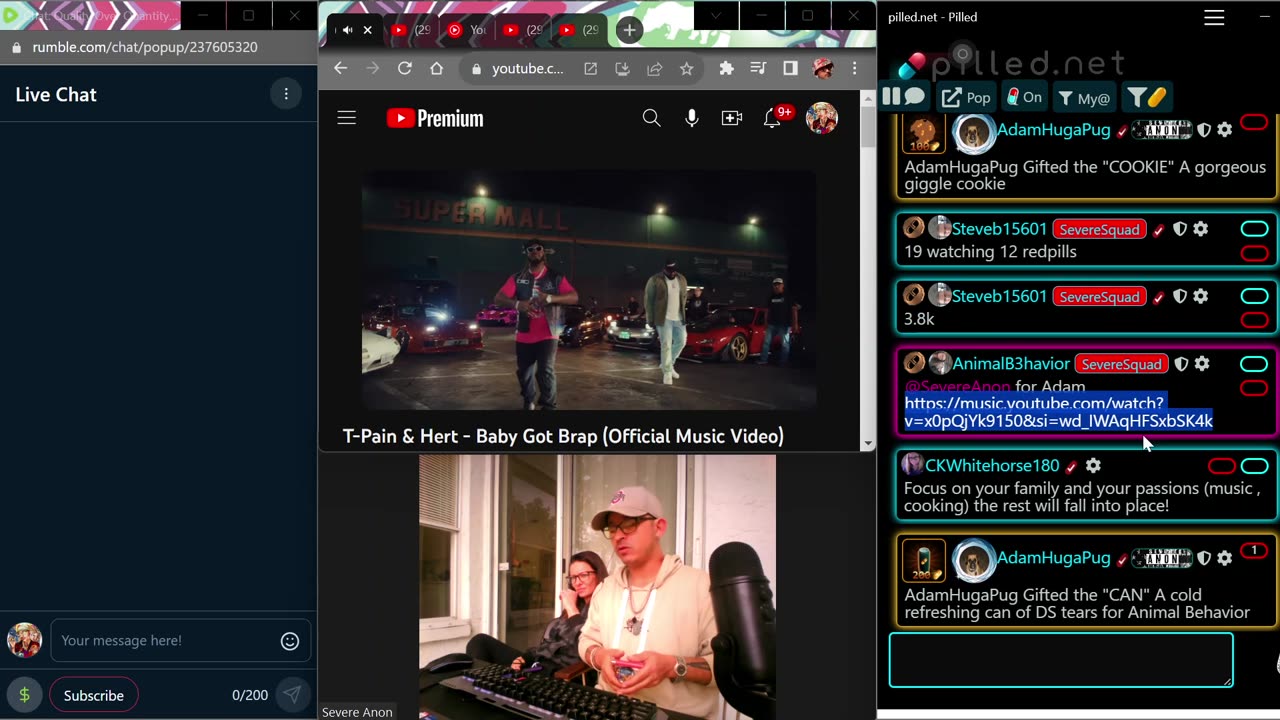Click the Pop out button in Pilled

tap(966, 97)
